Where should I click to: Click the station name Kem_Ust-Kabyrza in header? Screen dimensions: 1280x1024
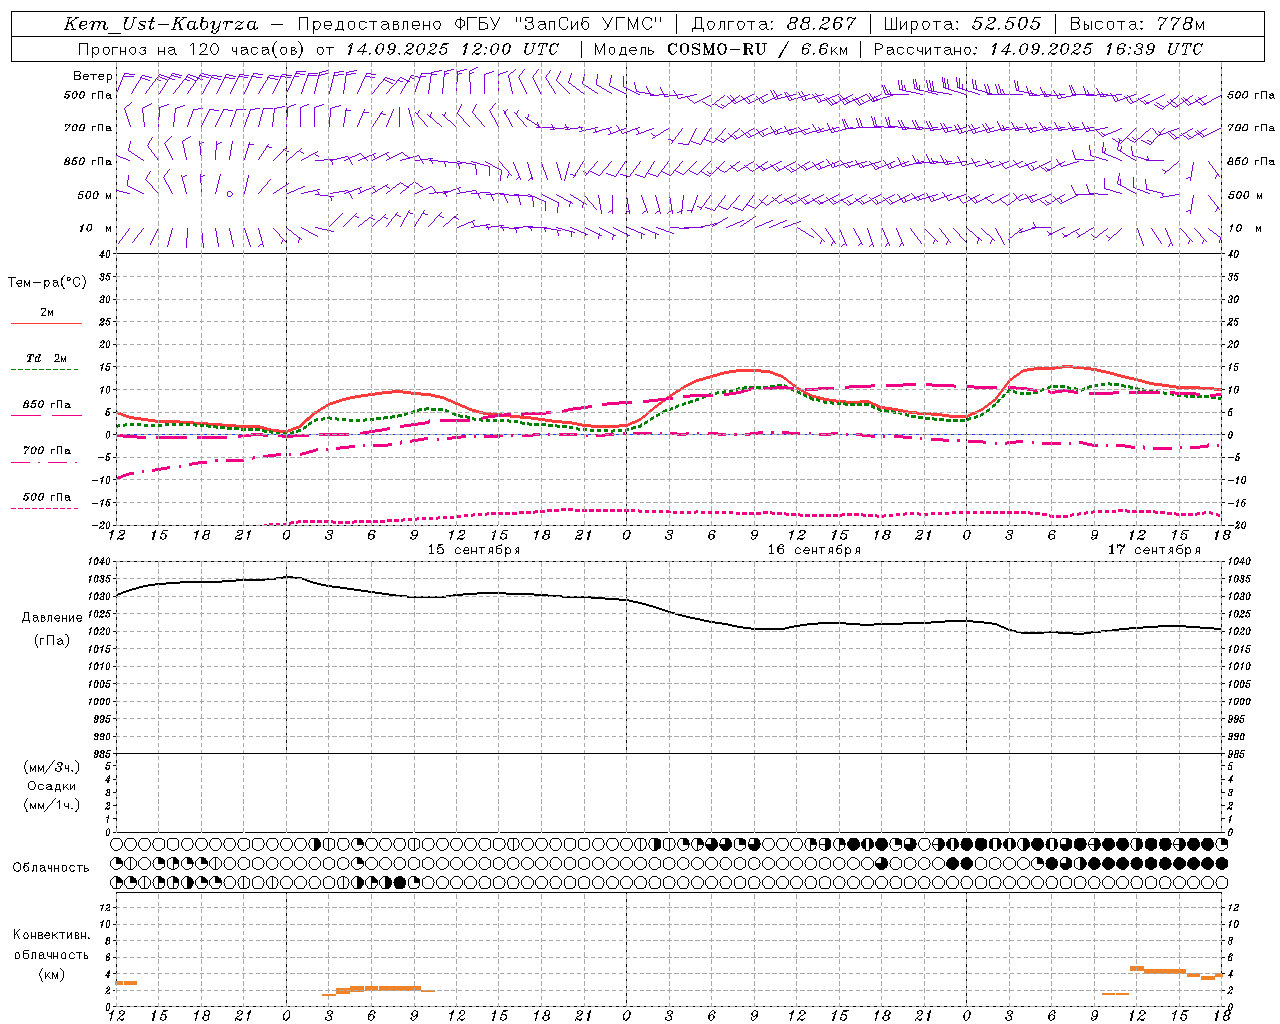click(161, 24)
